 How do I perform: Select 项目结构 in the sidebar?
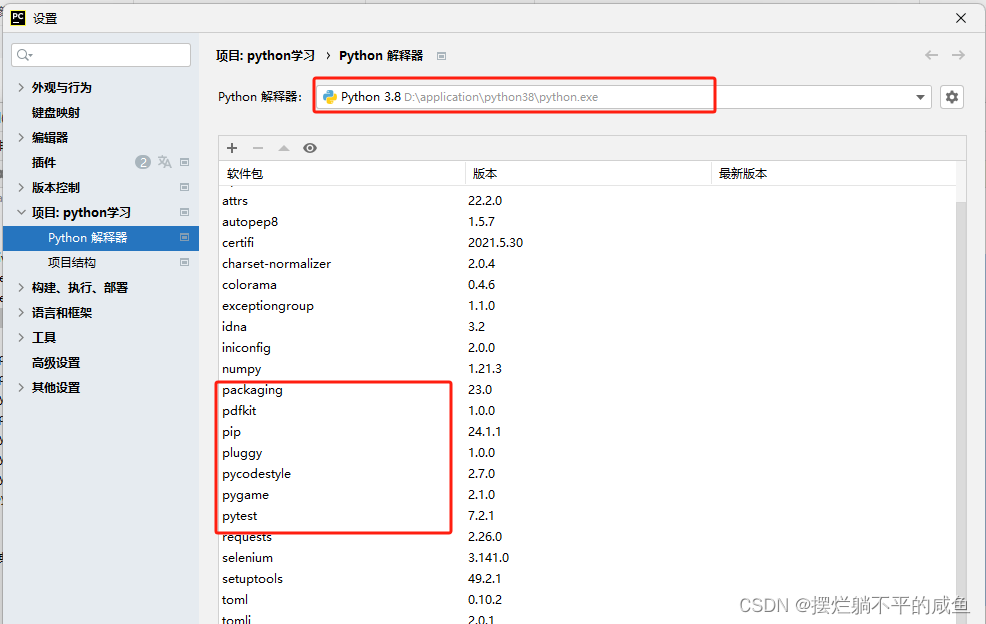(72, 262)
